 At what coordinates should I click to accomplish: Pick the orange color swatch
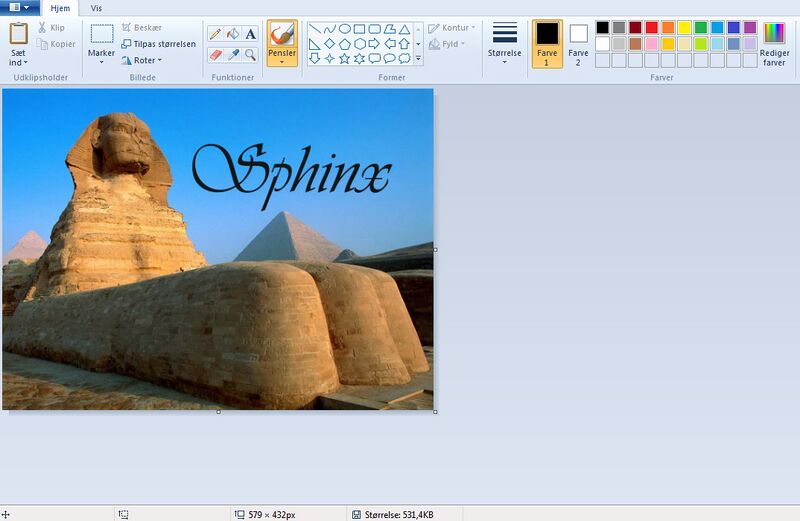[668, 28]
